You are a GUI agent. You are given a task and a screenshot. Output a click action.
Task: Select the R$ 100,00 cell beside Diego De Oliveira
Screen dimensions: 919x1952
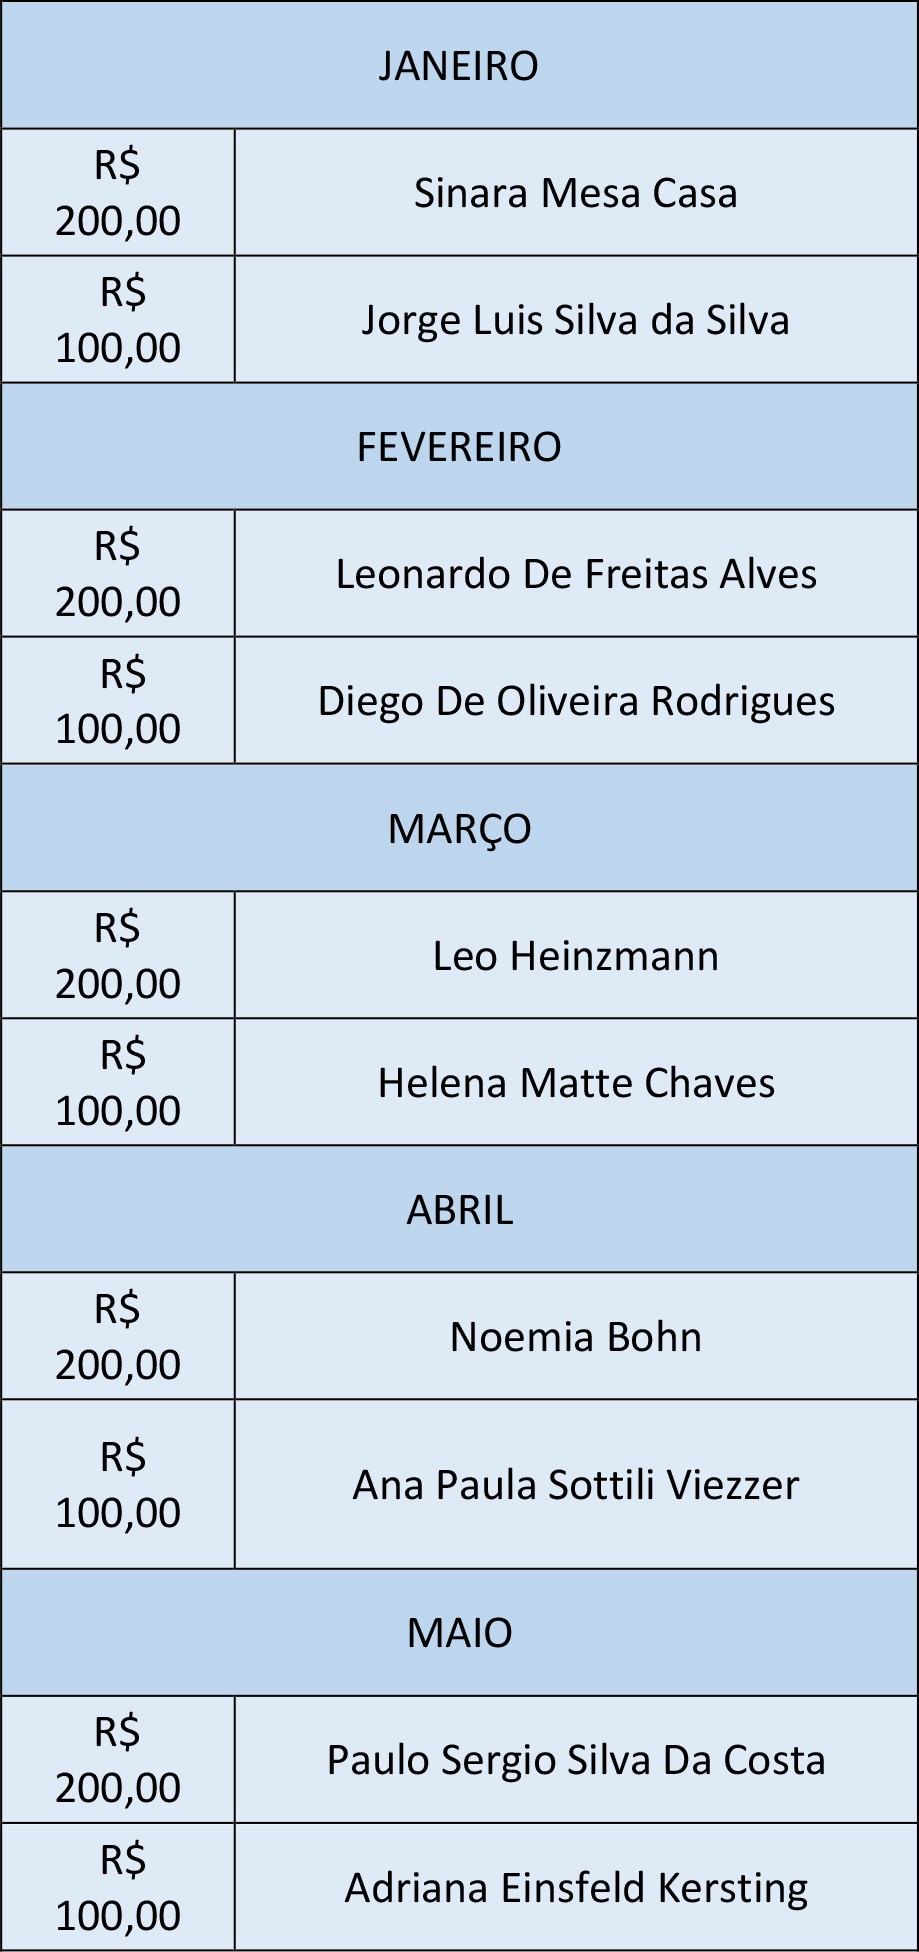118,701
